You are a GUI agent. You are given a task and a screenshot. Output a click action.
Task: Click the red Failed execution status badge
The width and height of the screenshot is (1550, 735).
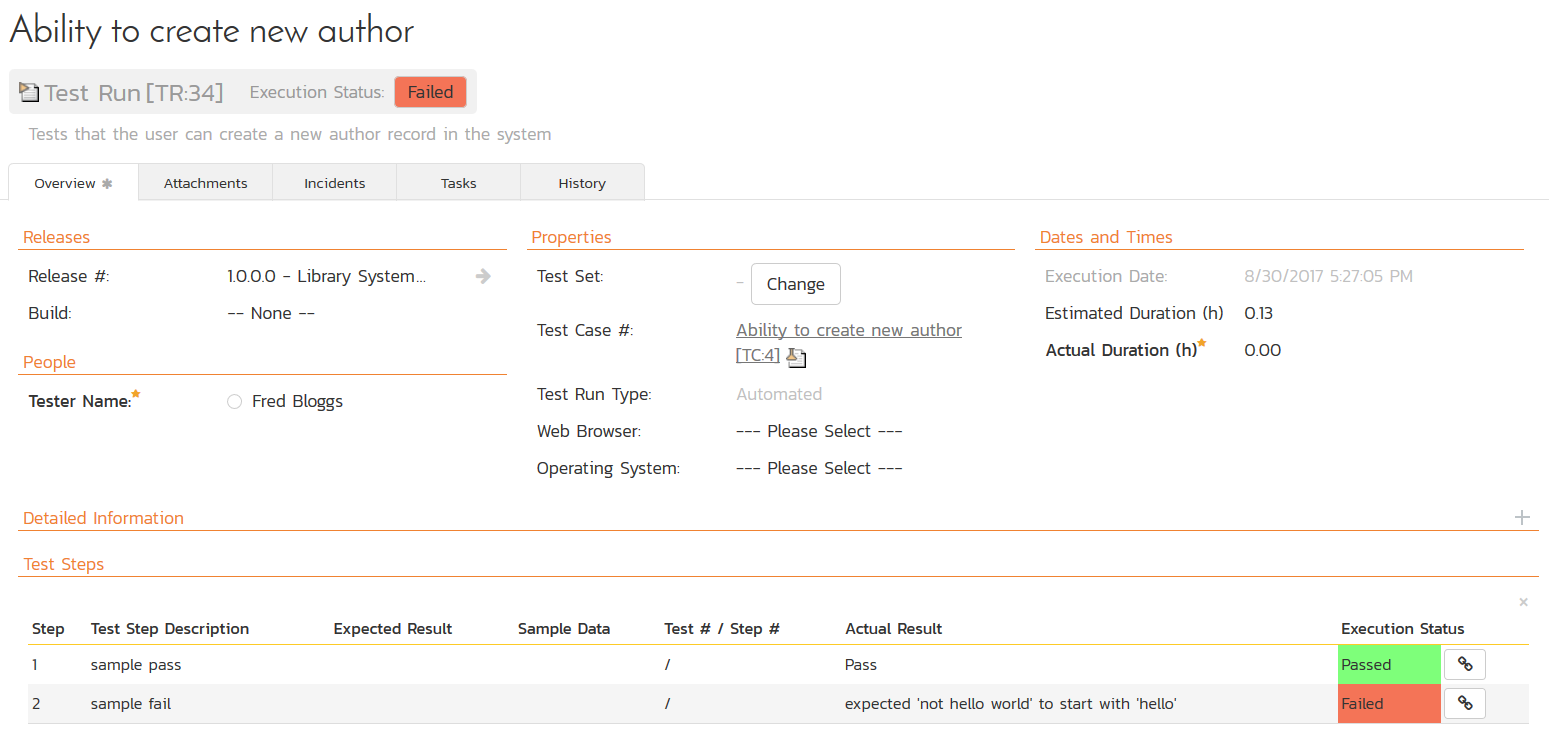pos(430,92)
